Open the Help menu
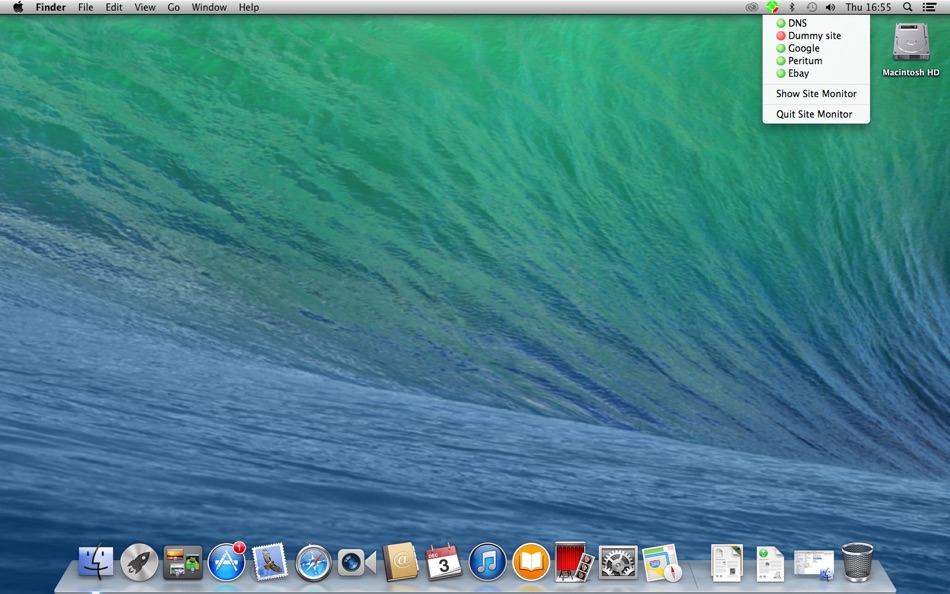Image resolution: width=950 pixels, height=594 pixels. click(x=248, y=7)
